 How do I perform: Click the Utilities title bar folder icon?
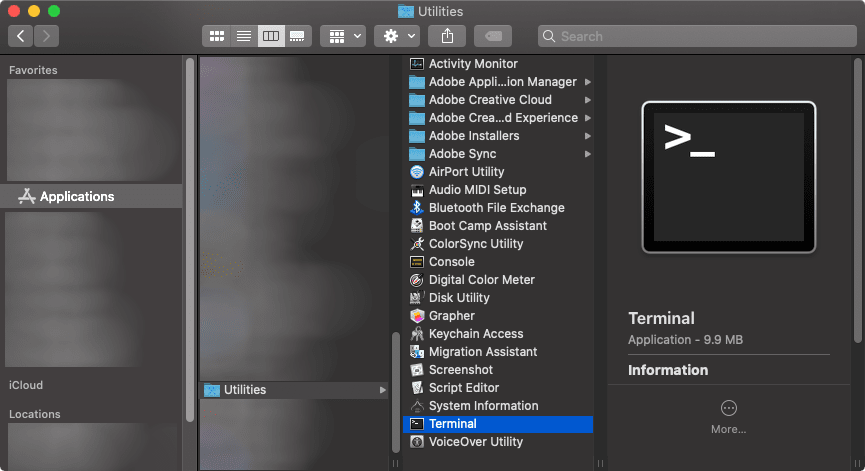point(406,12)
